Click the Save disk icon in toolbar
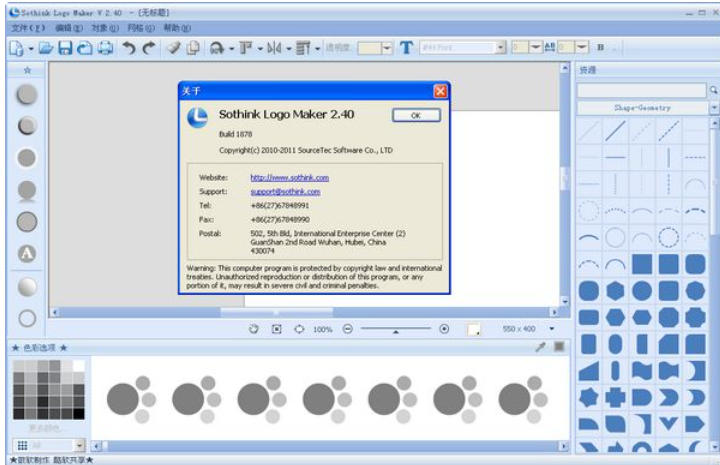This screenshot has height=465, width=720. (65, 47)
